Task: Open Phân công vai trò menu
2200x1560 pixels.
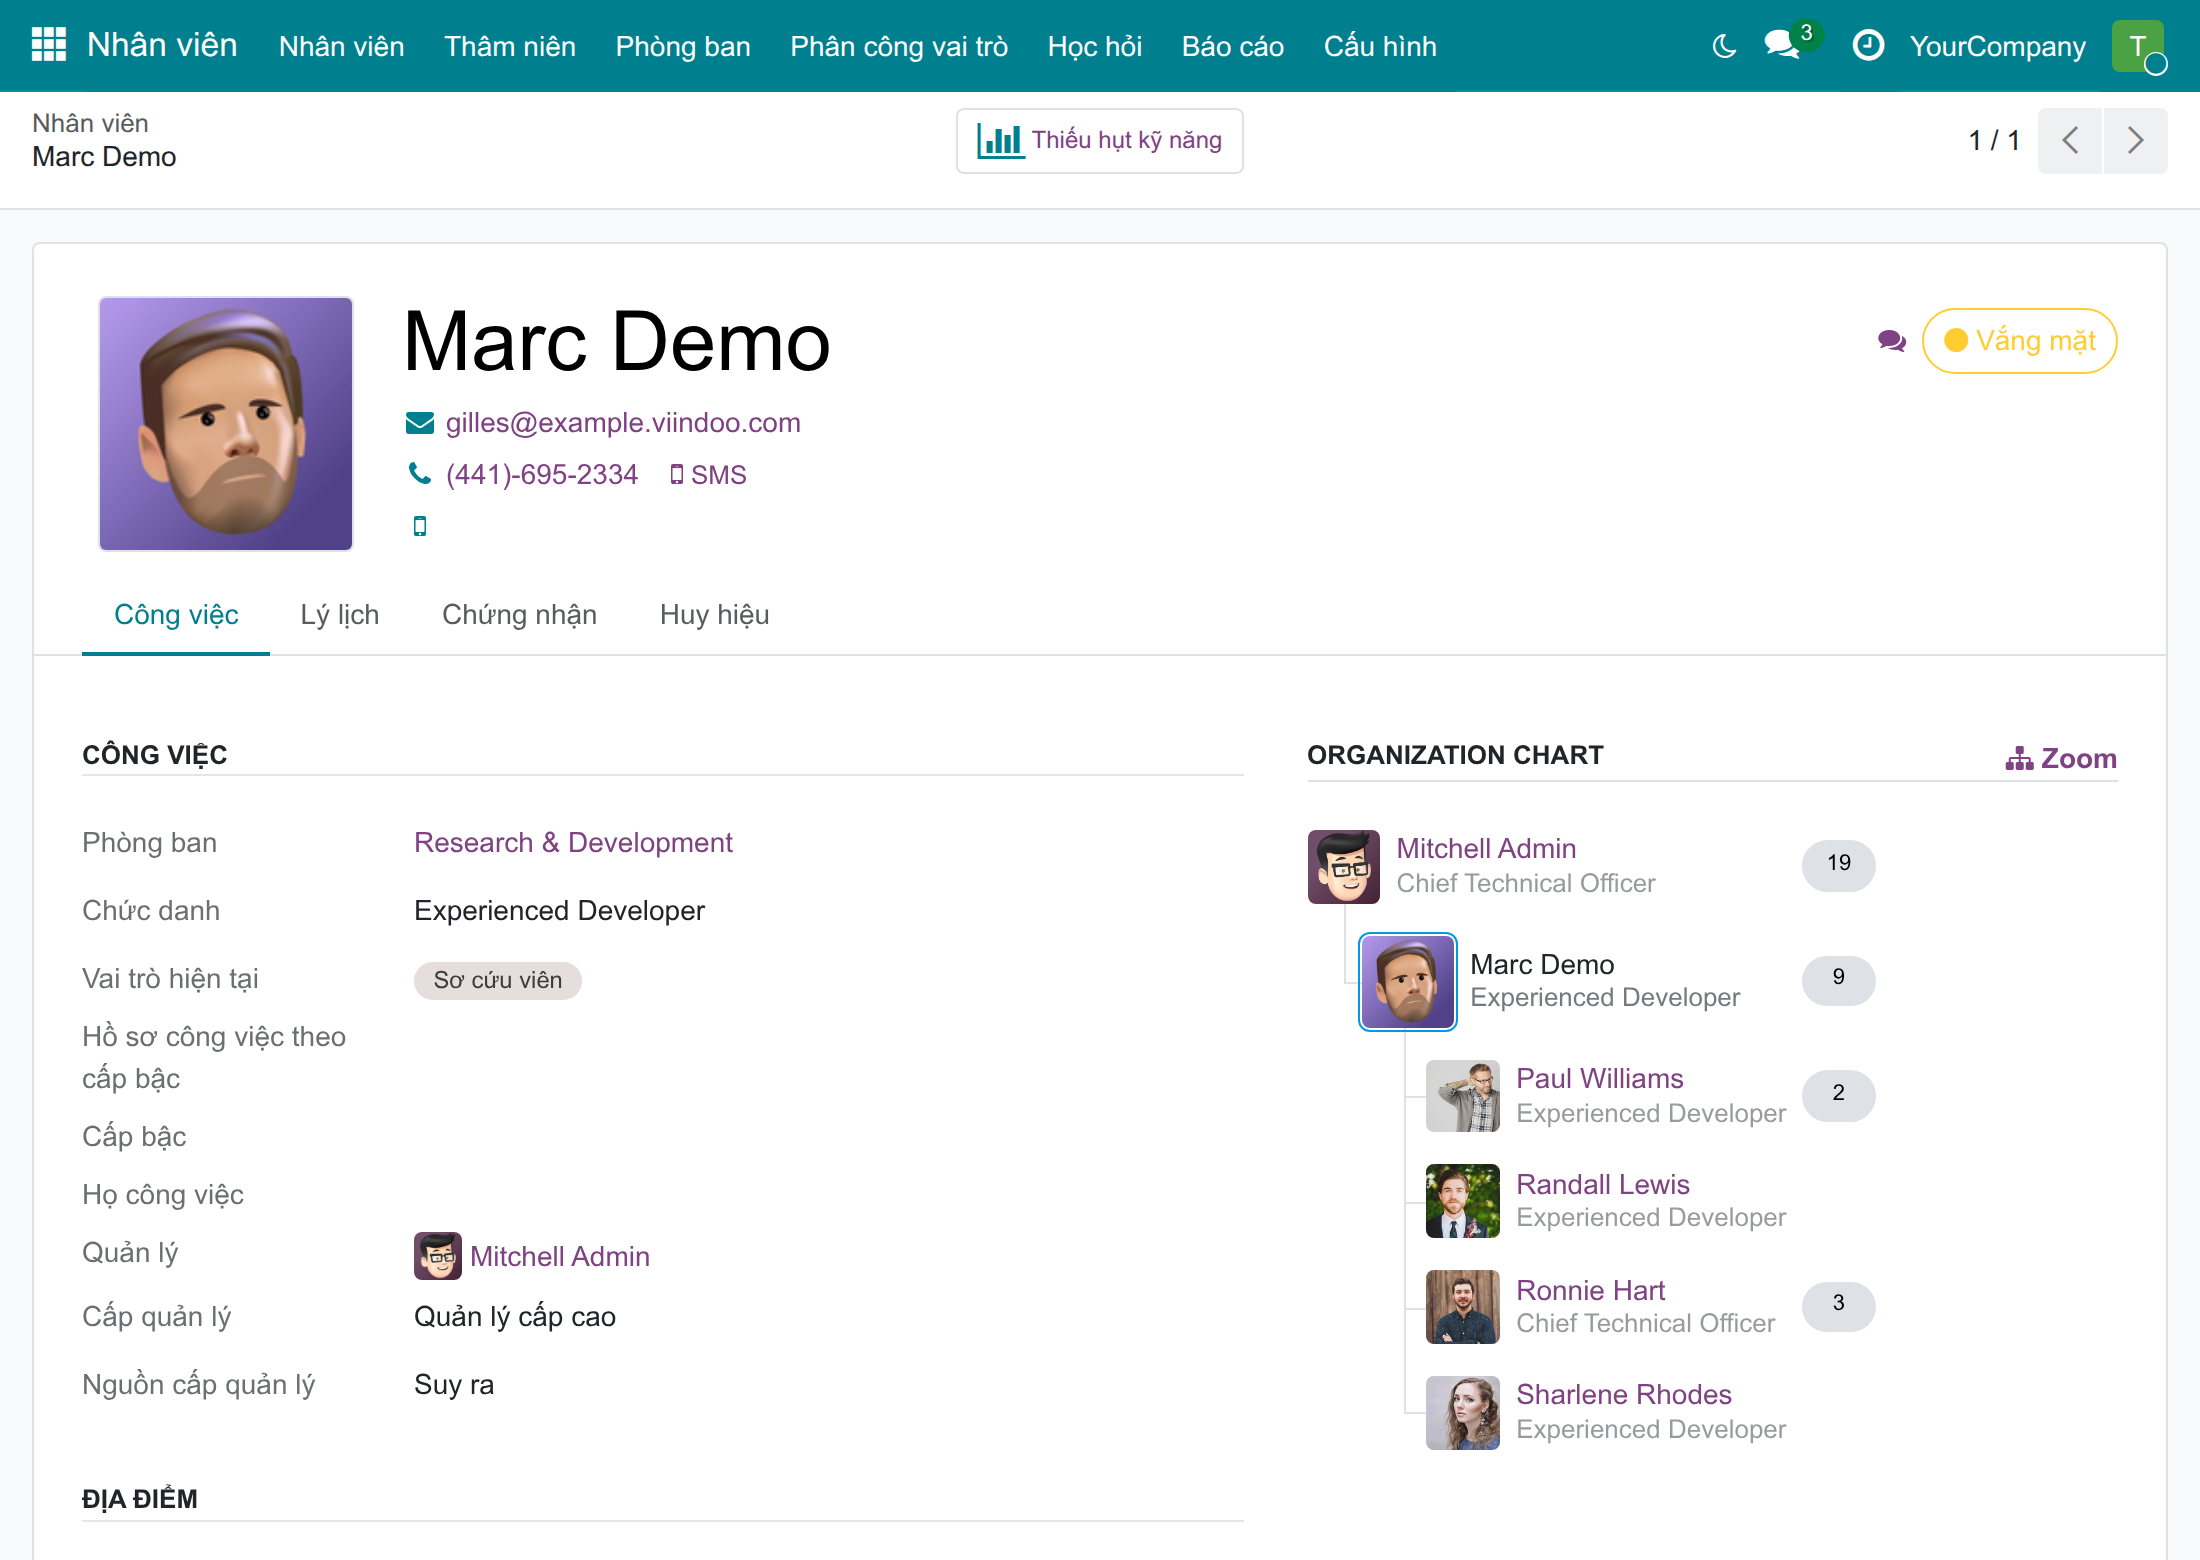Action: (x=899, y=46)
